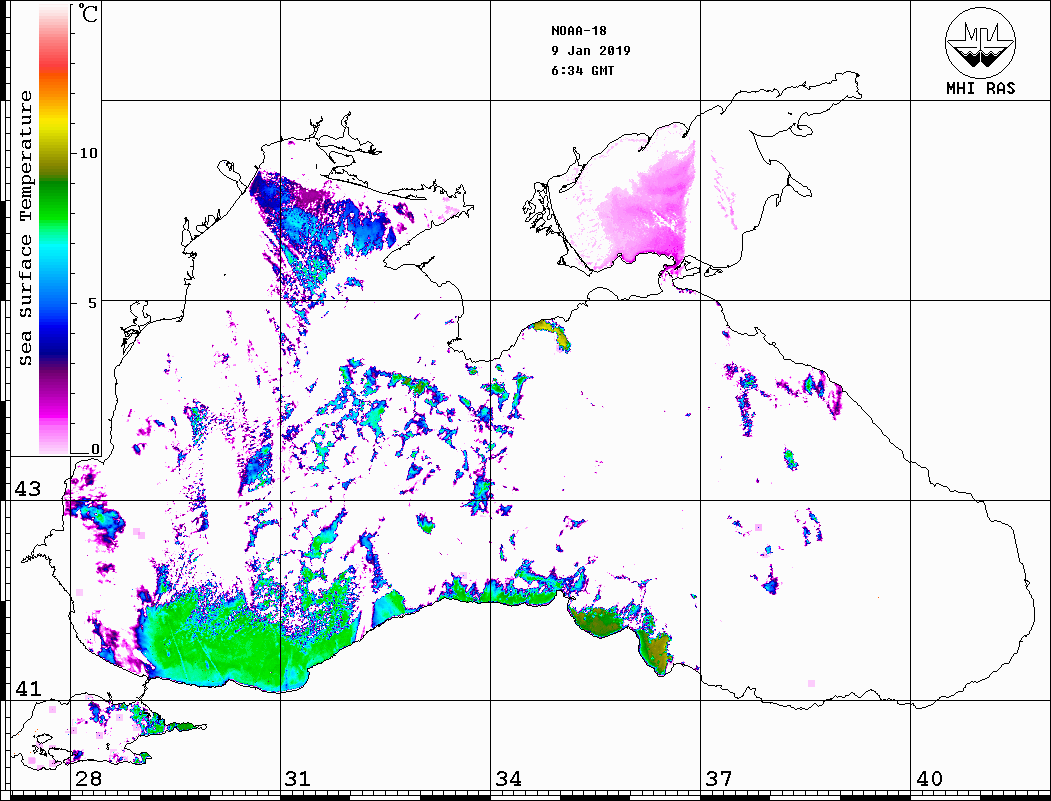Click the 0 tick on color scale
Image resolution: width=1051 pixels, height=801 pixels.
tap(95, 450)
